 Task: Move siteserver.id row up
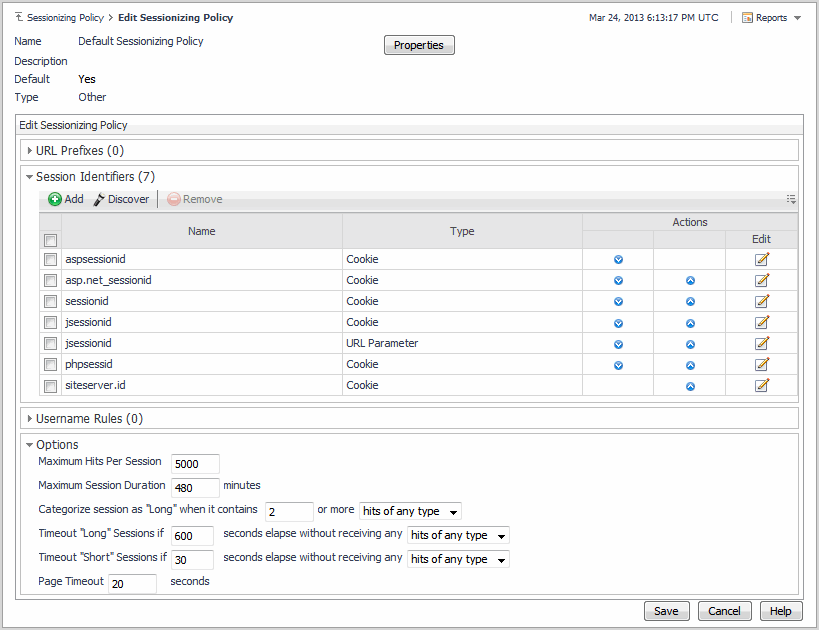point(691,387)
